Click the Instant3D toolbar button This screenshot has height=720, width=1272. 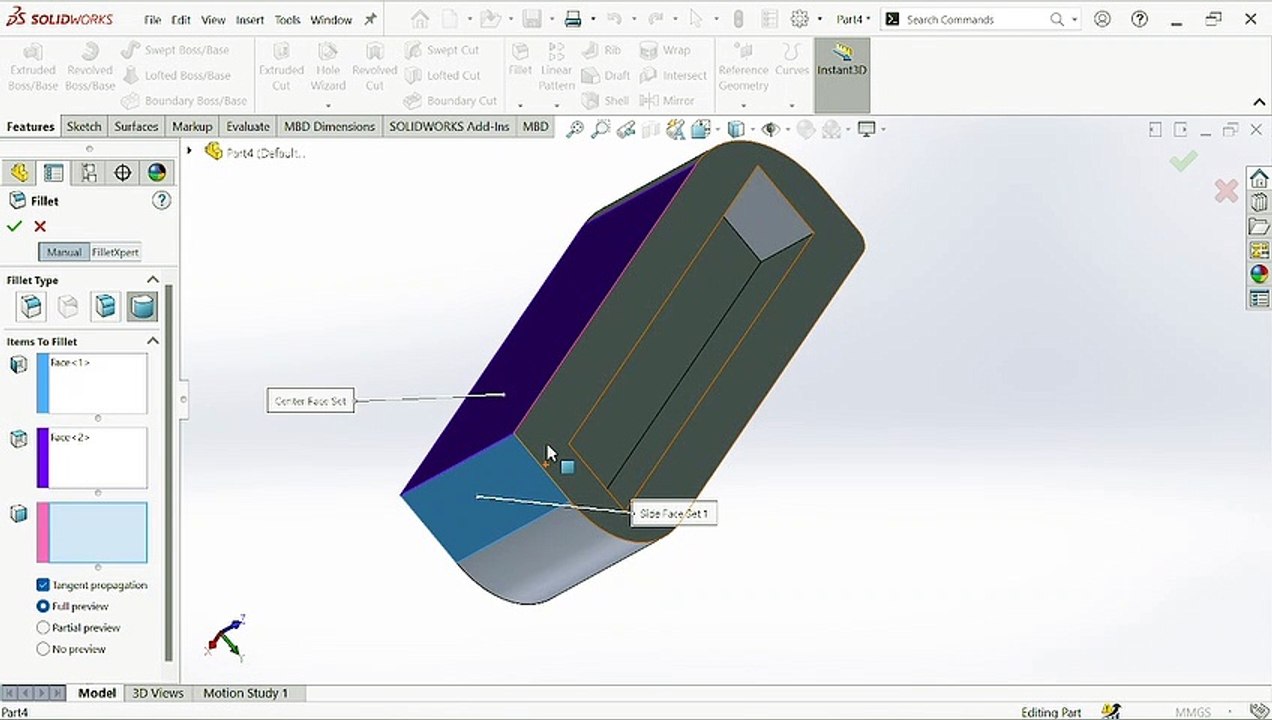(842, 75)
